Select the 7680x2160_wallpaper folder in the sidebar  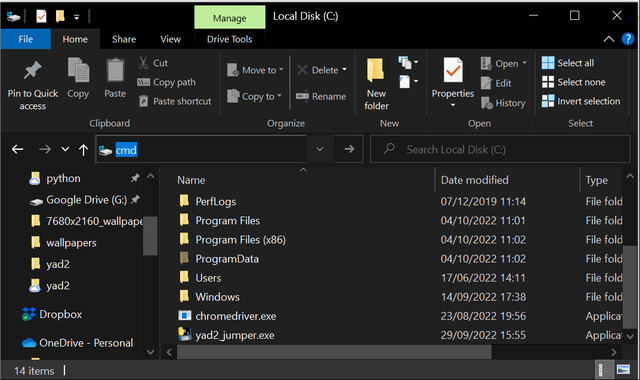coord(87,221)
